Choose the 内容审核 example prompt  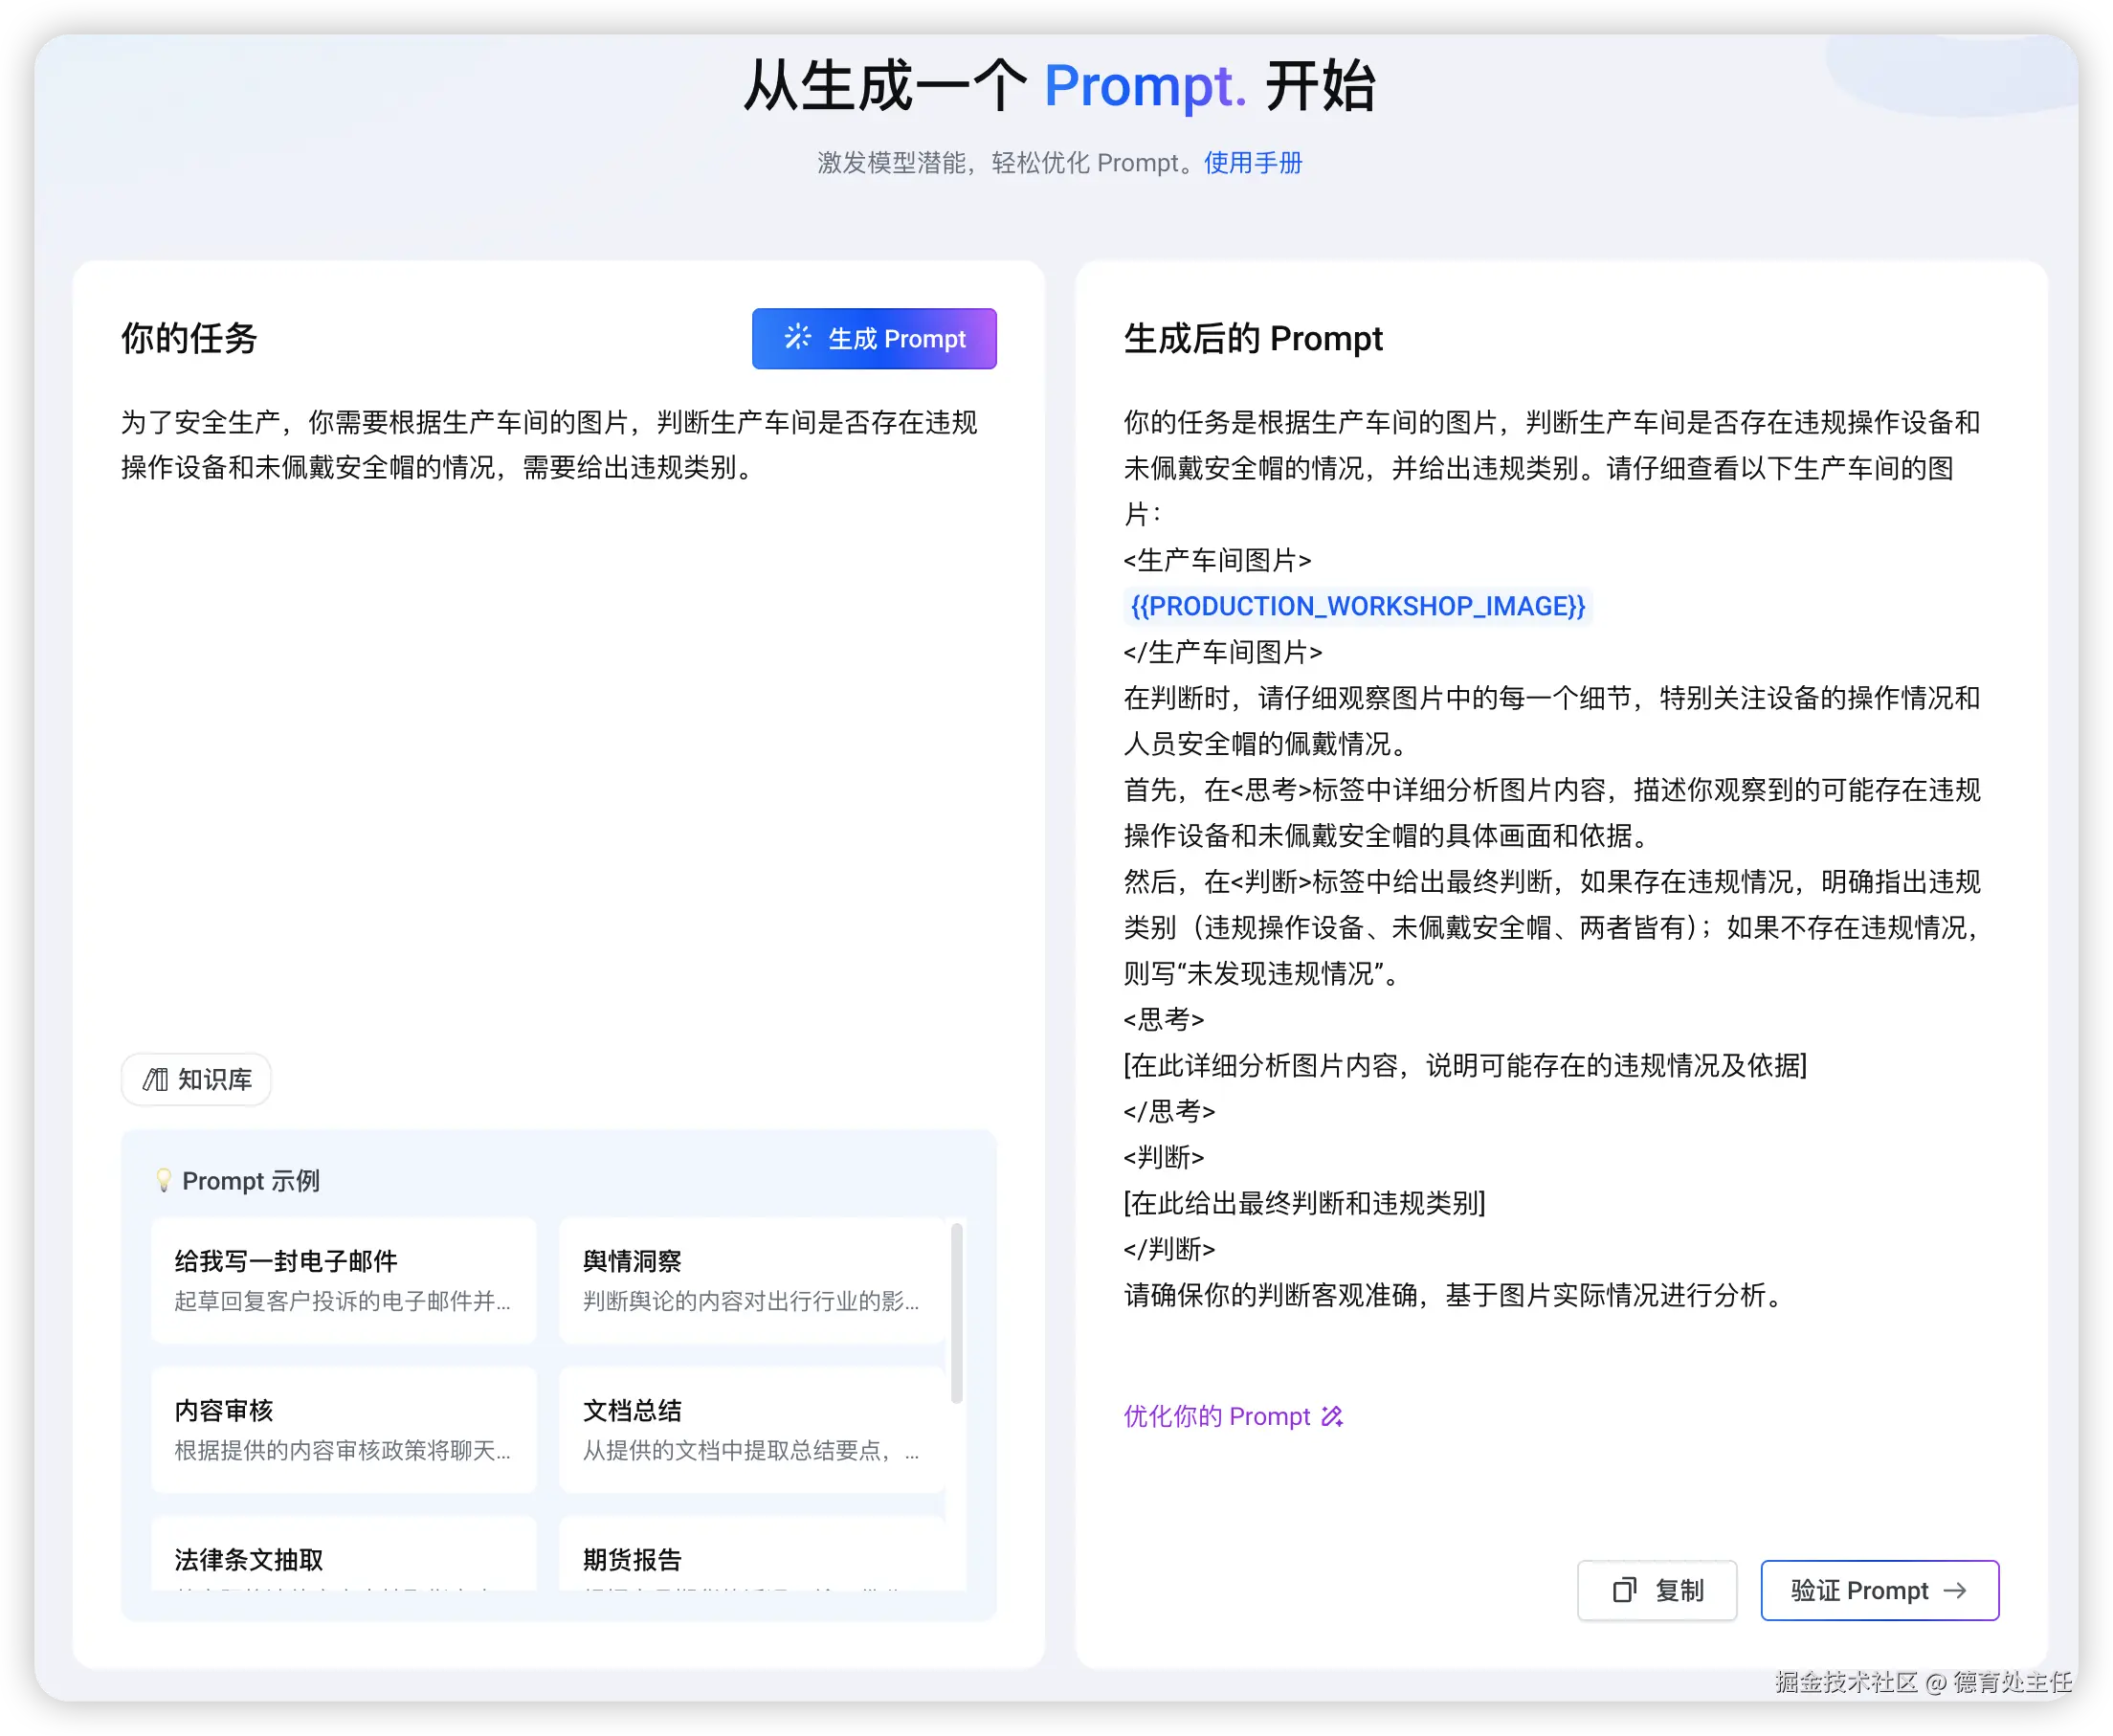[343, 1428]
